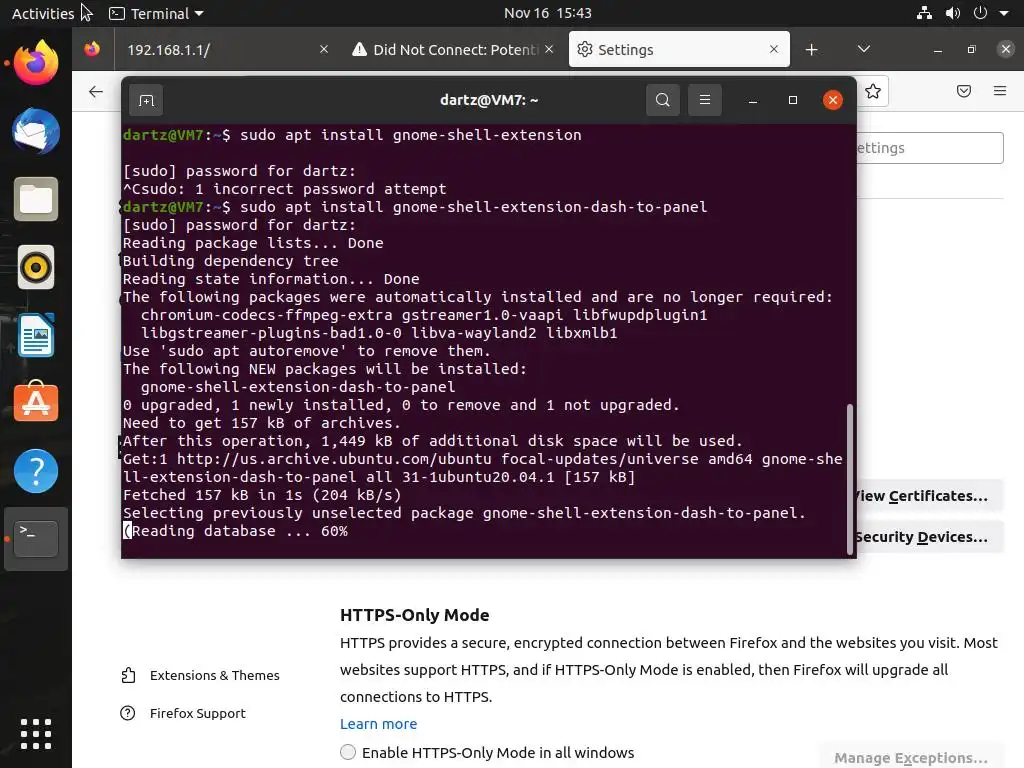This screenshot has height=768, width=1024.
Task: Close the Did Not Connect tab
Action: click(549, 49)
